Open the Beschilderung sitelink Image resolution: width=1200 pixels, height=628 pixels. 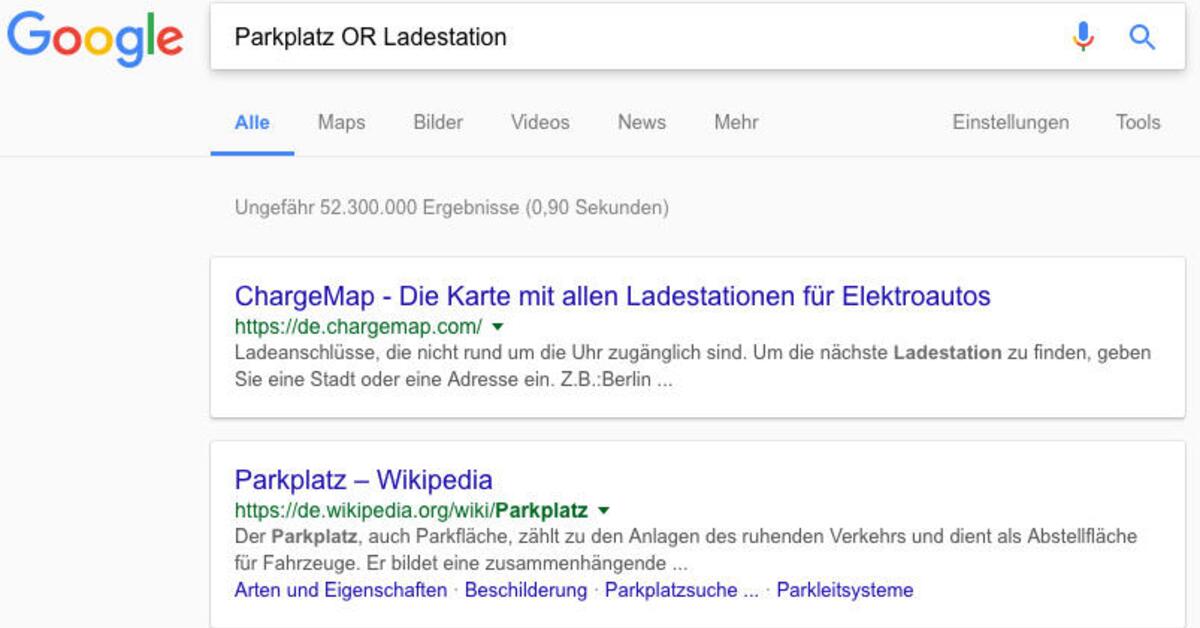point(526,590)
